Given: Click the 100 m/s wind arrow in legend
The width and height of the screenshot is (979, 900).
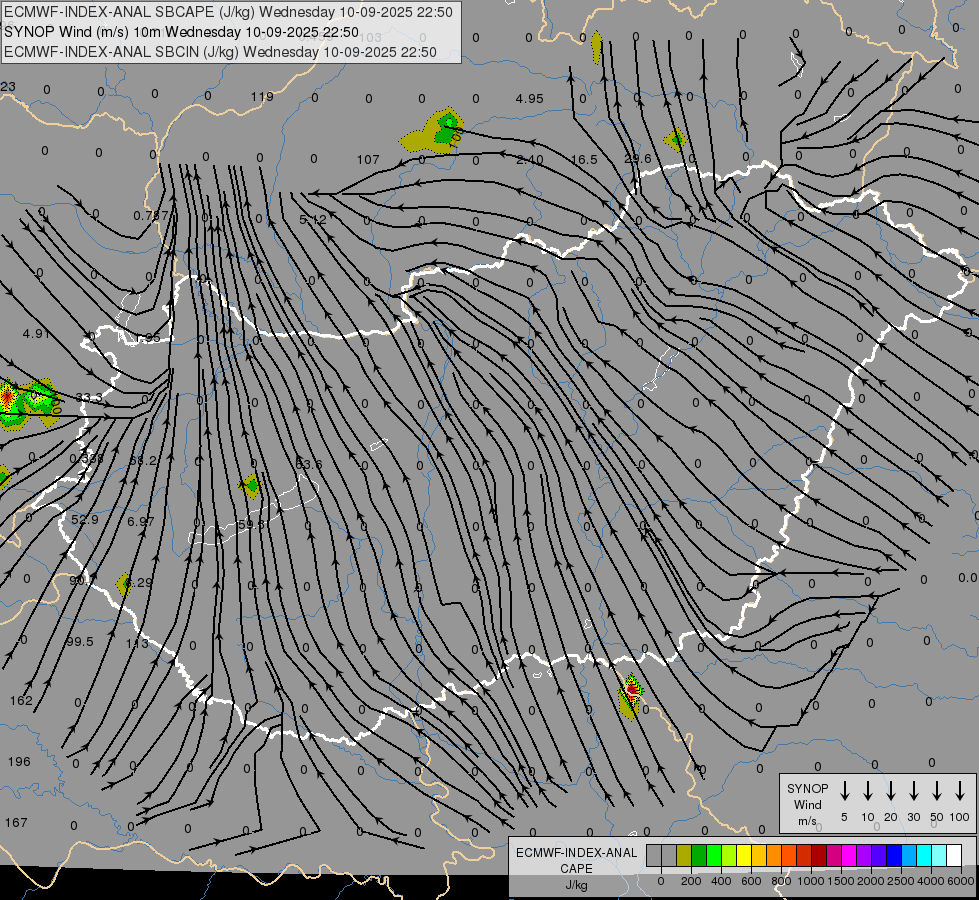Looking at the screenshot, I should click(x=960, y=791).
